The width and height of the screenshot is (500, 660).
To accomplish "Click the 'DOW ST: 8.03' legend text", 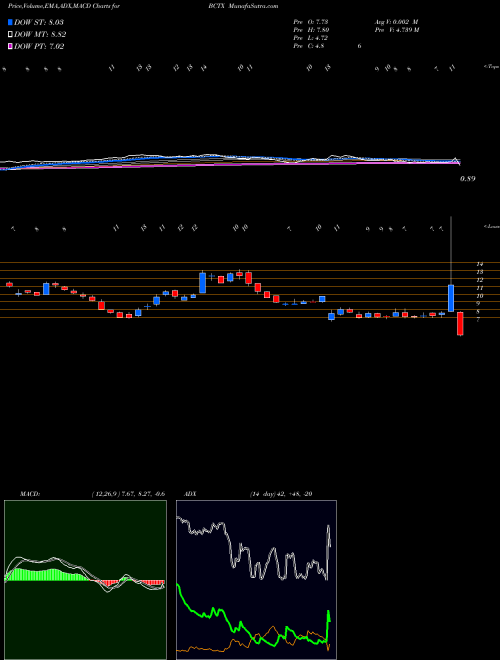I will click(39, 22).
